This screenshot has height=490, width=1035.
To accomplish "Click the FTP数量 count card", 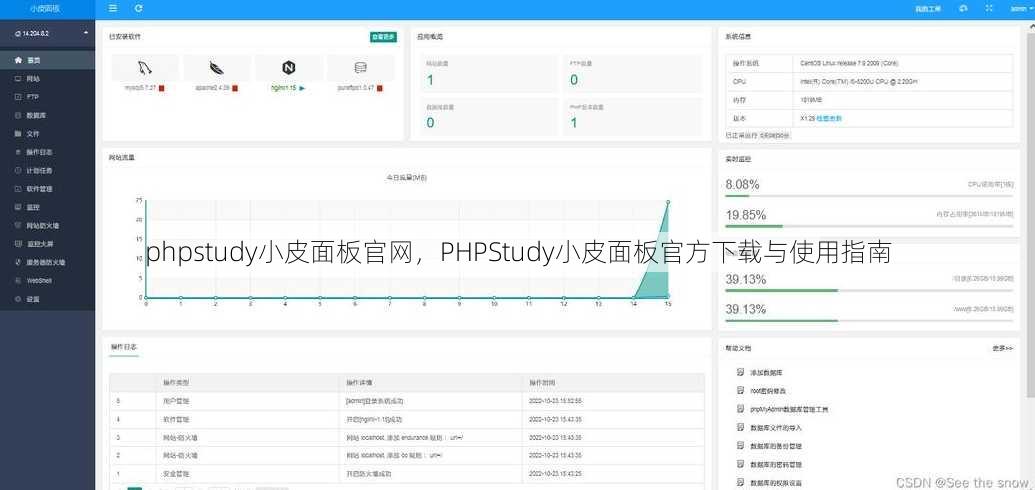I will point(633,73).
